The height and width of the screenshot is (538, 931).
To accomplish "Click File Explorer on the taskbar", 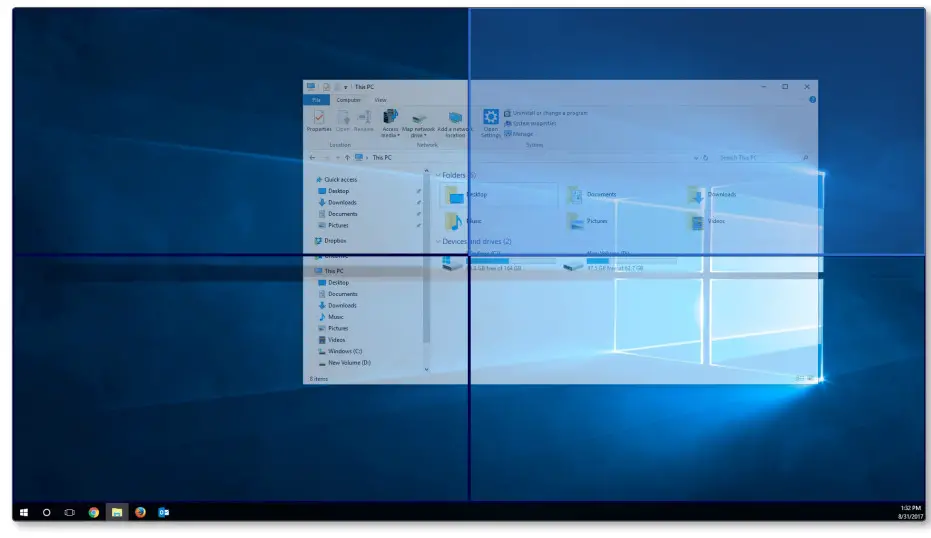I will pos(117,512).
